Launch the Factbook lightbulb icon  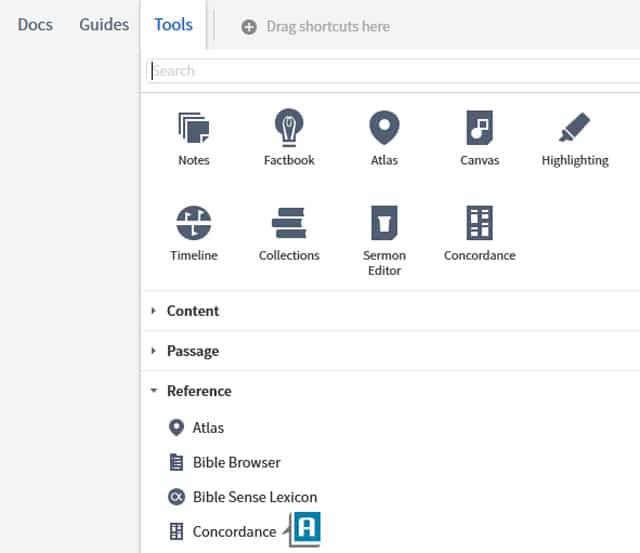(289, 129)
